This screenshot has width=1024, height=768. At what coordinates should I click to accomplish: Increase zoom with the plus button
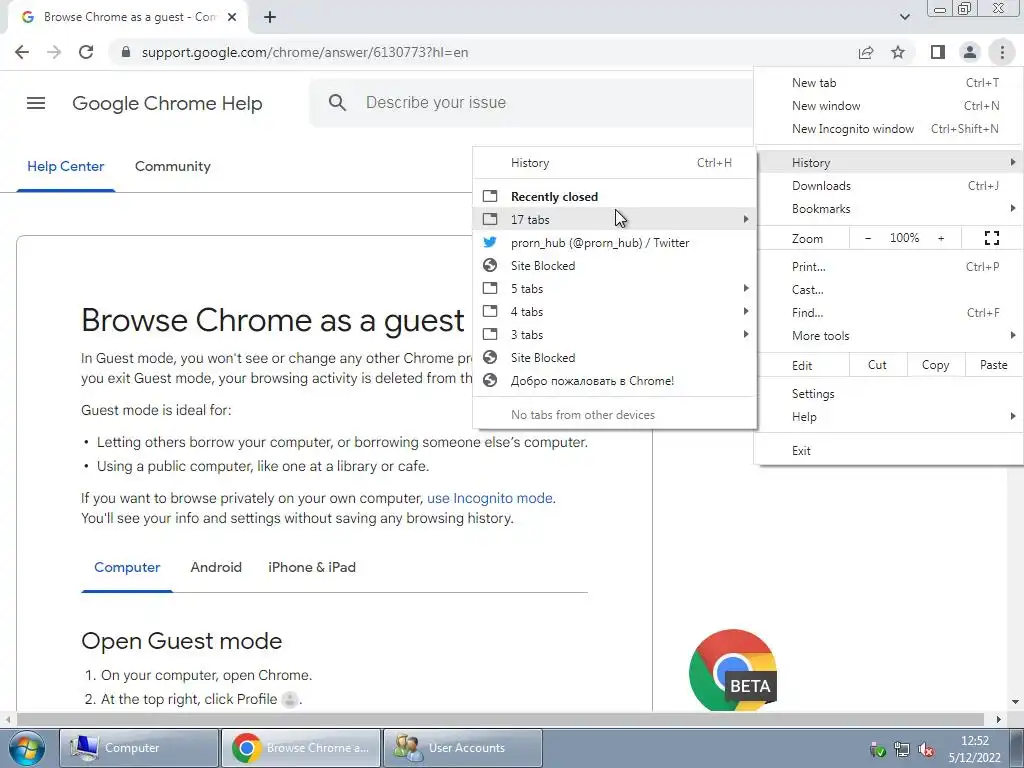(x=941, y=238)
